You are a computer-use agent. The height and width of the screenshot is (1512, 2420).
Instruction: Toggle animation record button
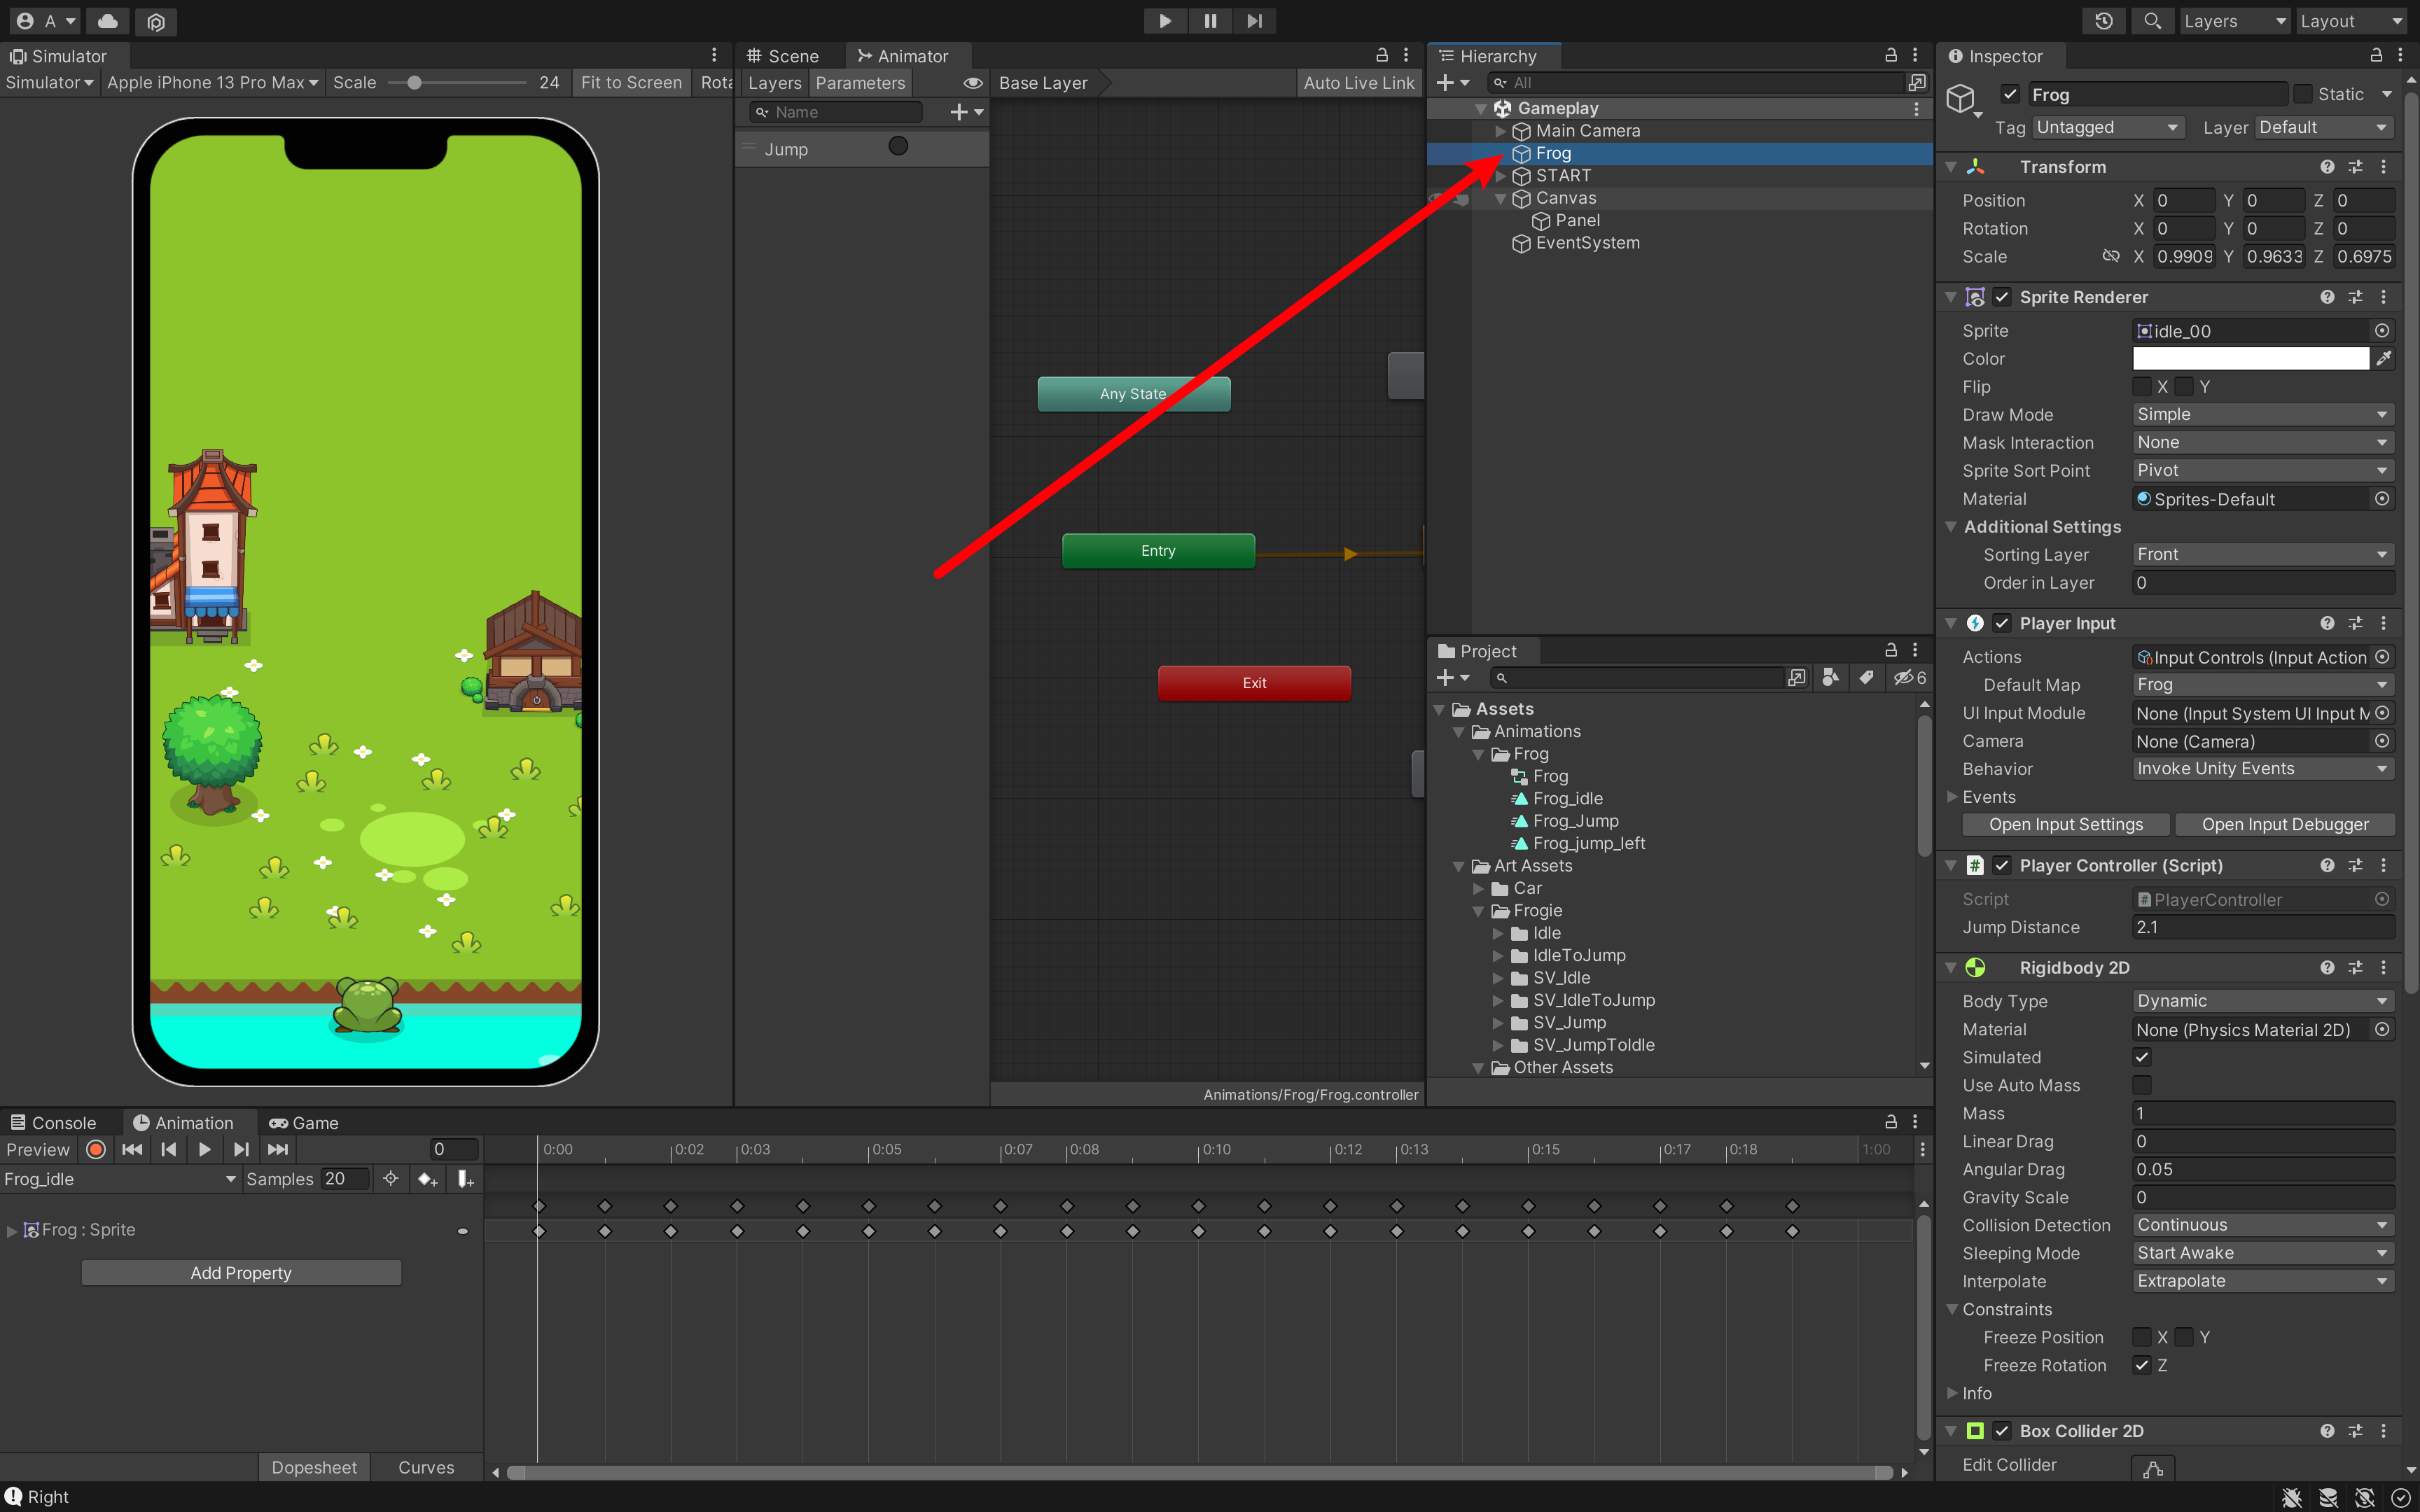96,1150
